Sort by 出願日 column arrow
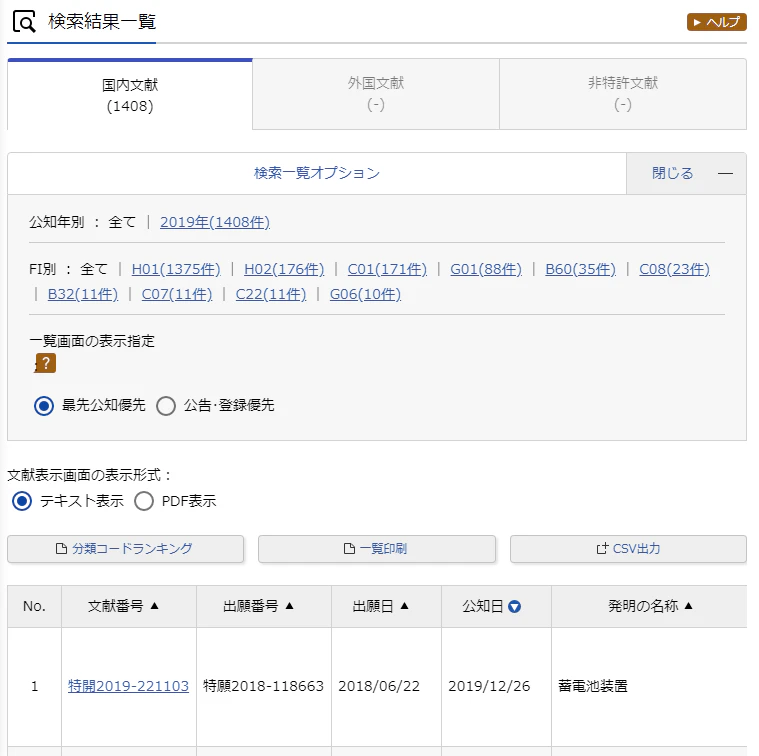This screenshot has height=756, width=759. coord(405,606)
